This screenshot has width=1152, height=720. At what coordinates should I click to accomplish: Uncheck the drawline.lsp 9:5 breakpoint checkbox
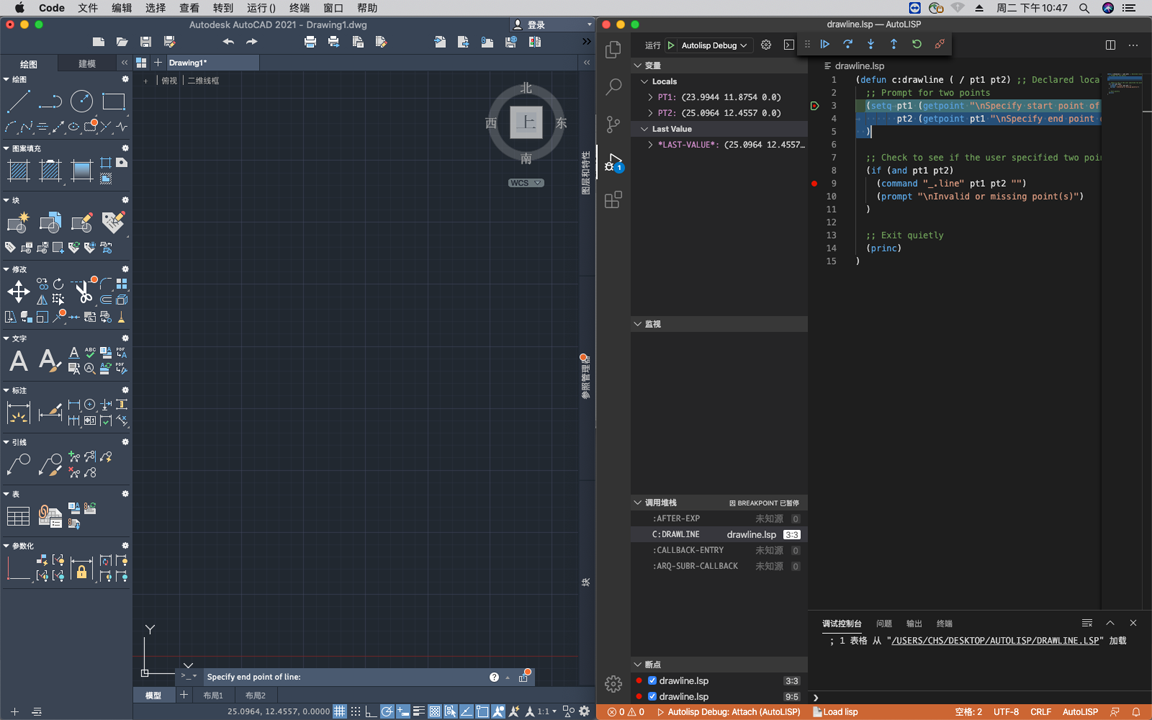click(652, 697)
